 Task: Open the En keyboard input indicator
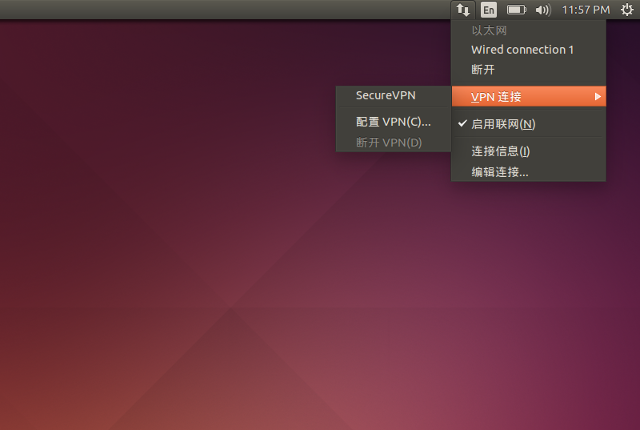tap(489, 10)
